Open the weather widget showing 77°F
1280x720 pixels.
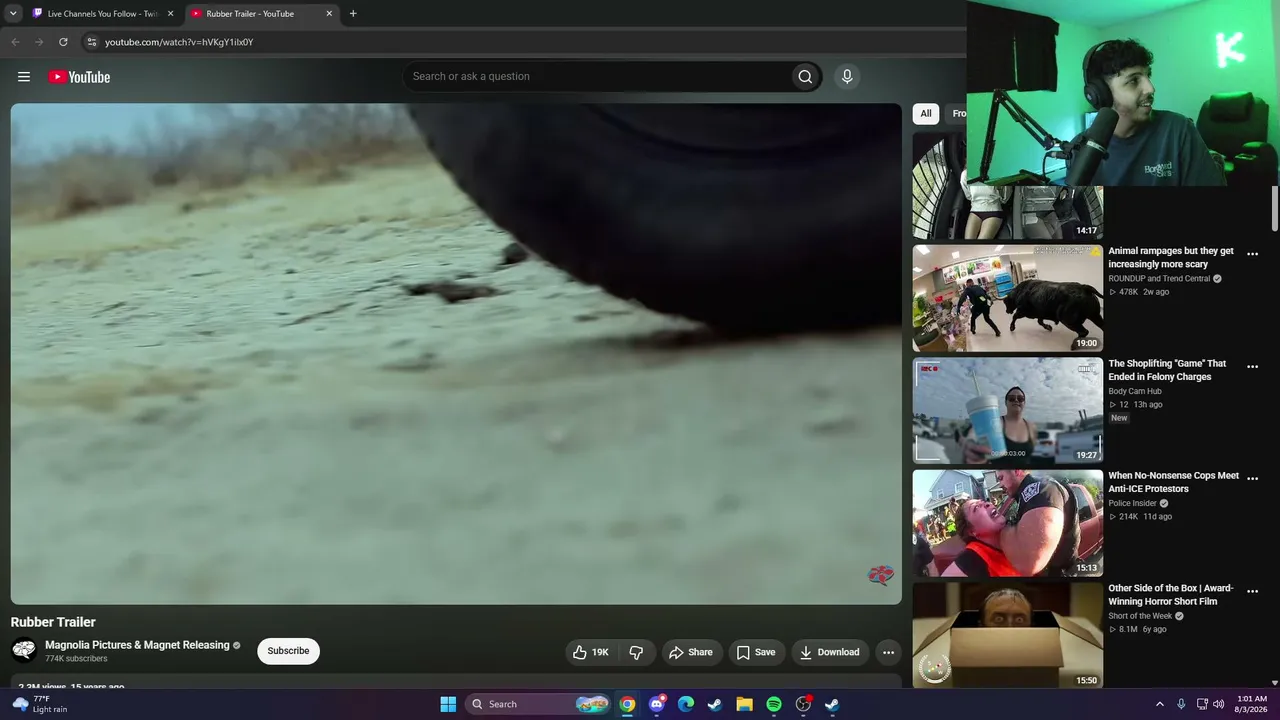(x=40, y=704)
